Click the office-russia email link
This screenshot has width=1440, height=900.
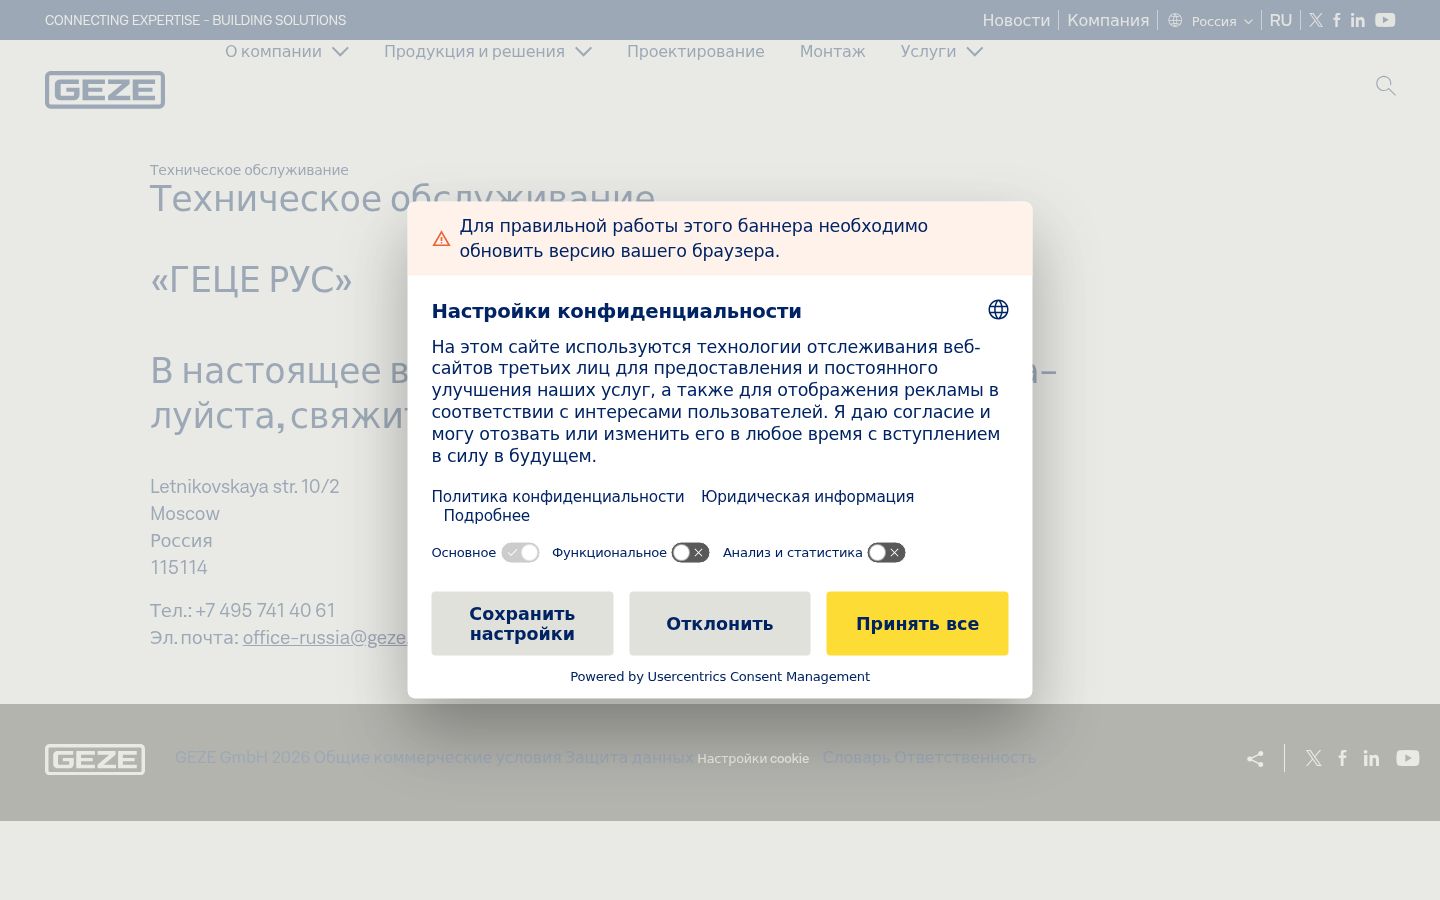click(x=325, y=637)
